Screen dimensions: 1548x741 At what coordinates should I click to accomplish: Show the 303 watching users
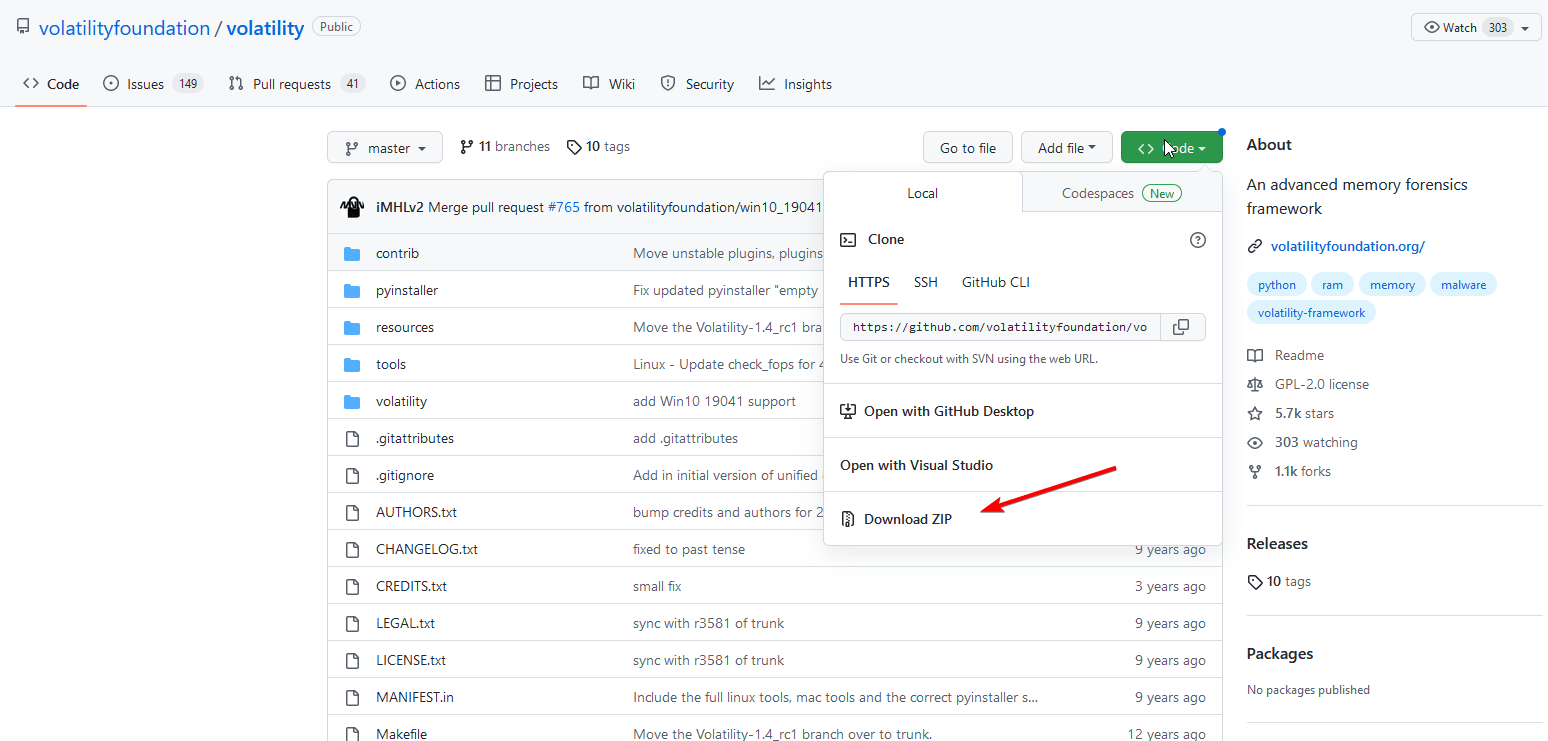pyautogui.click(x=1316, y=442)
